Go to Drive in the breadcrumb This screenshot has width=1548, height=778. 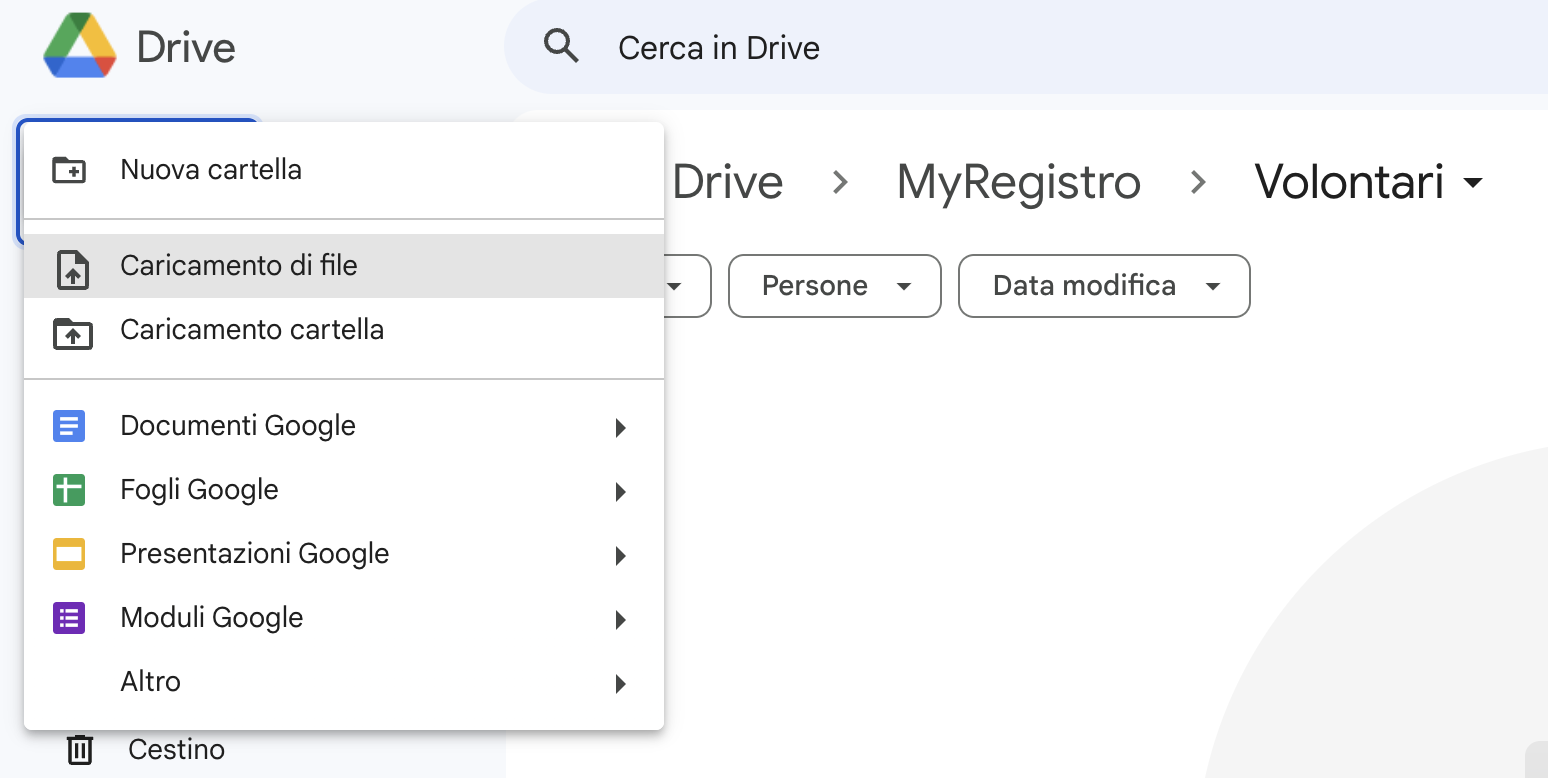point(727,182)
